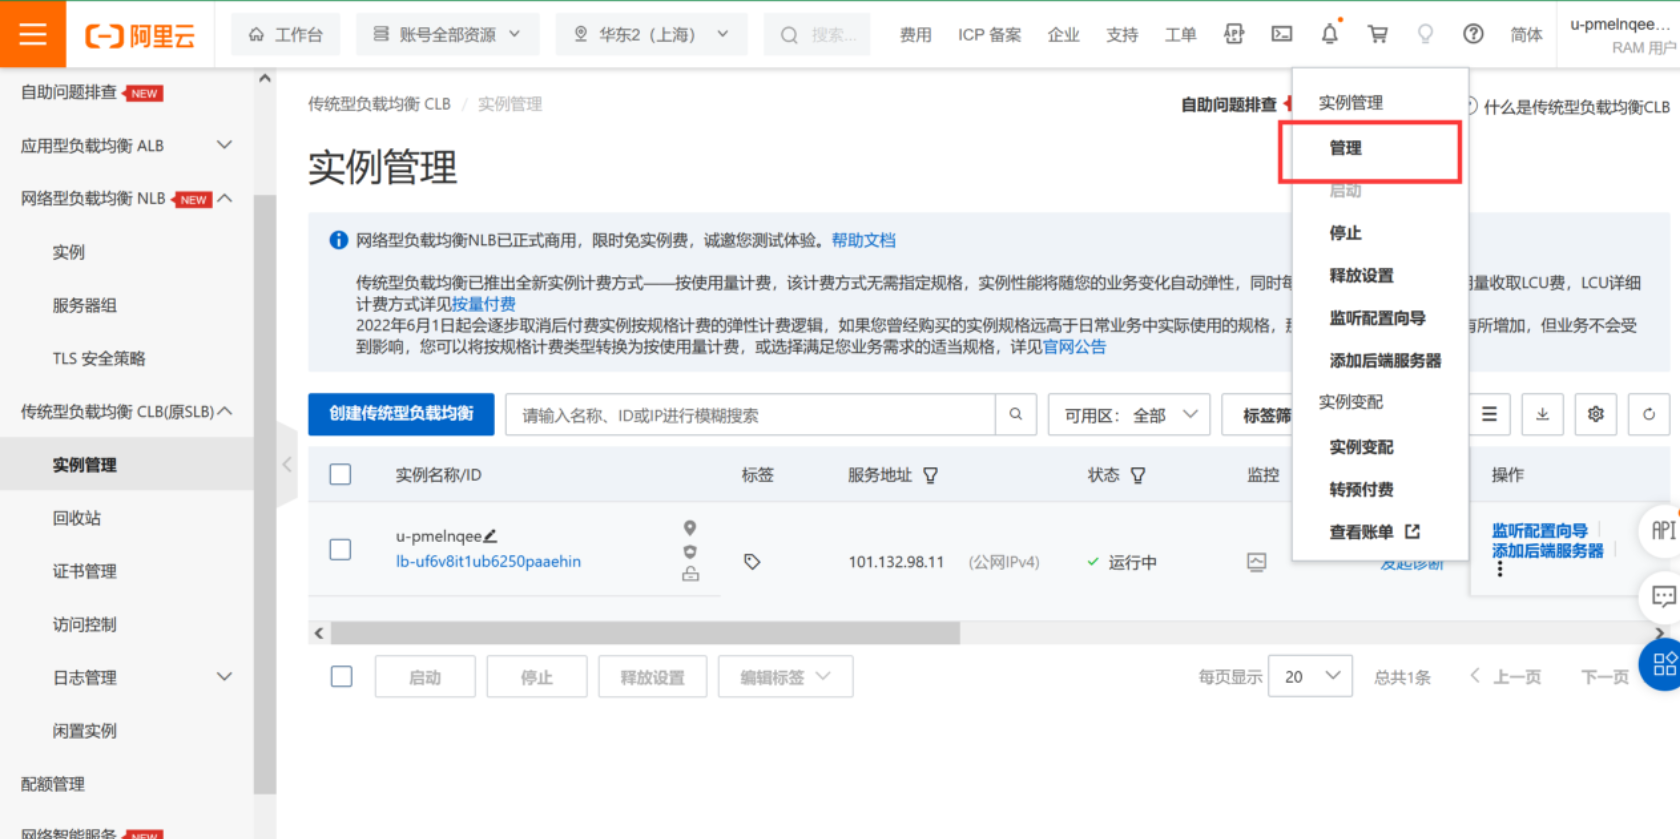Toggle the bottom select-all checkbox
The height and width of the screenshot is (839, 1680).
[x=341, y=676]
